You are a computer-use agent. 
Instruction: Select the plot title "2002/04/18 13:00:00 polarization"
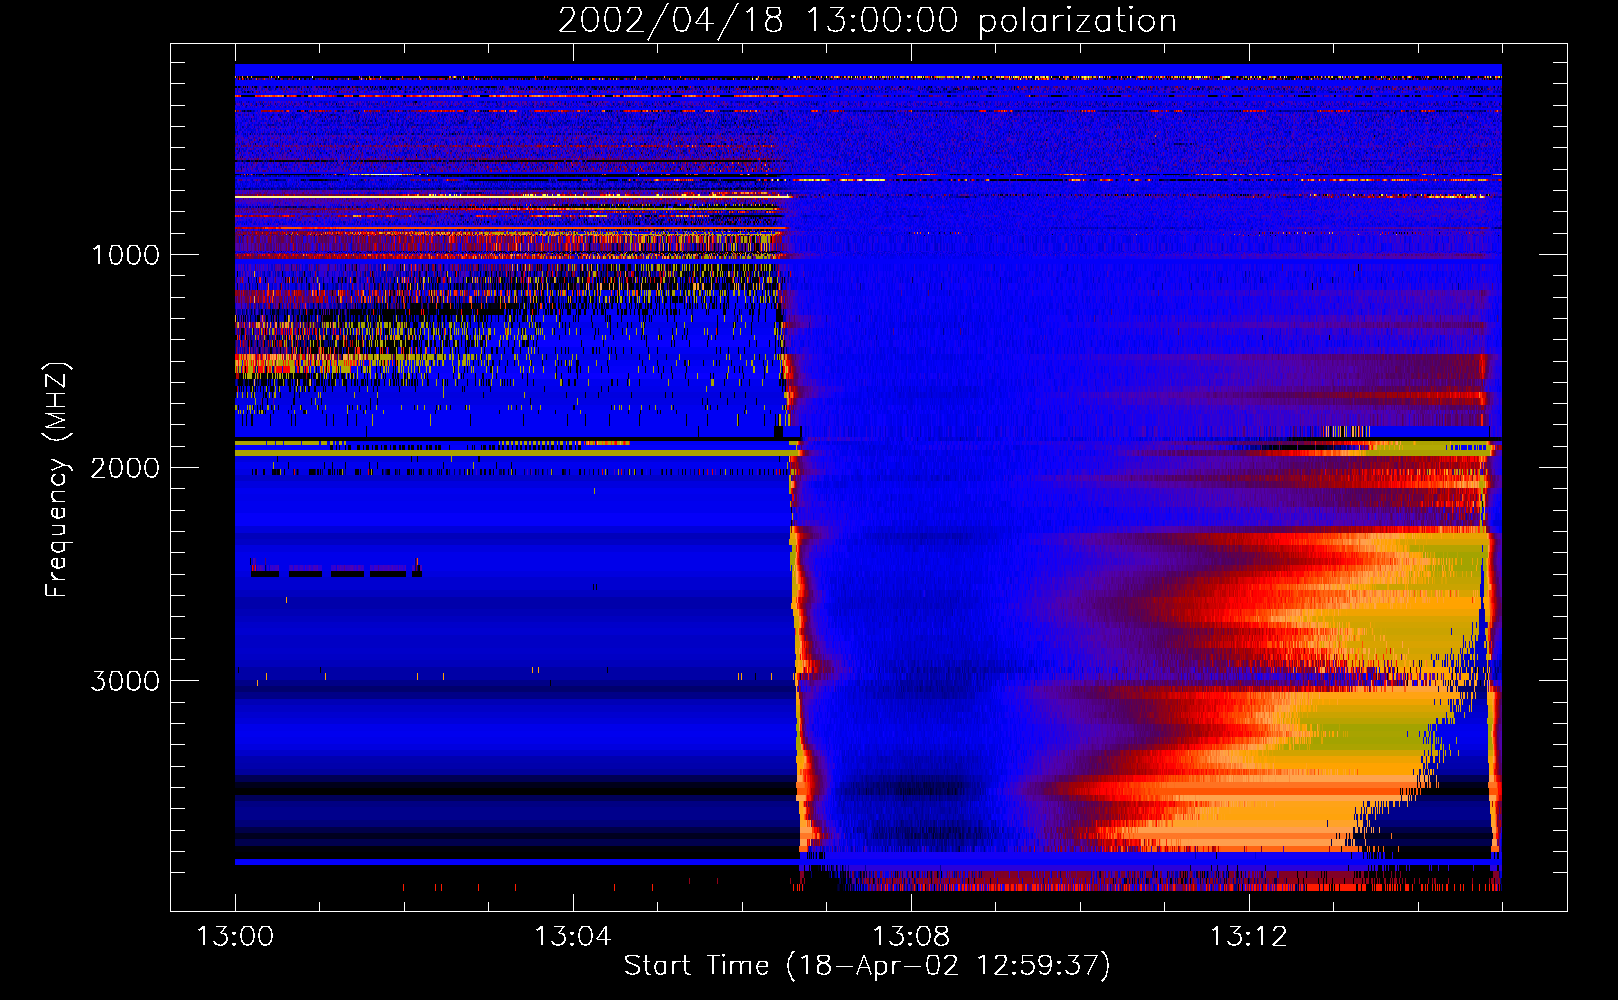coord(867,20)
